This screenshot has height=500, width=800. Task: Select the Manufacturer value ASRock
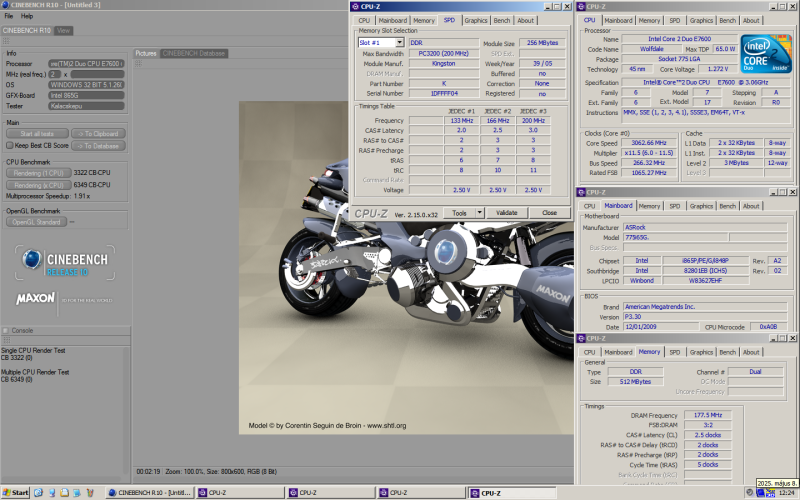[x=705, y=228]
